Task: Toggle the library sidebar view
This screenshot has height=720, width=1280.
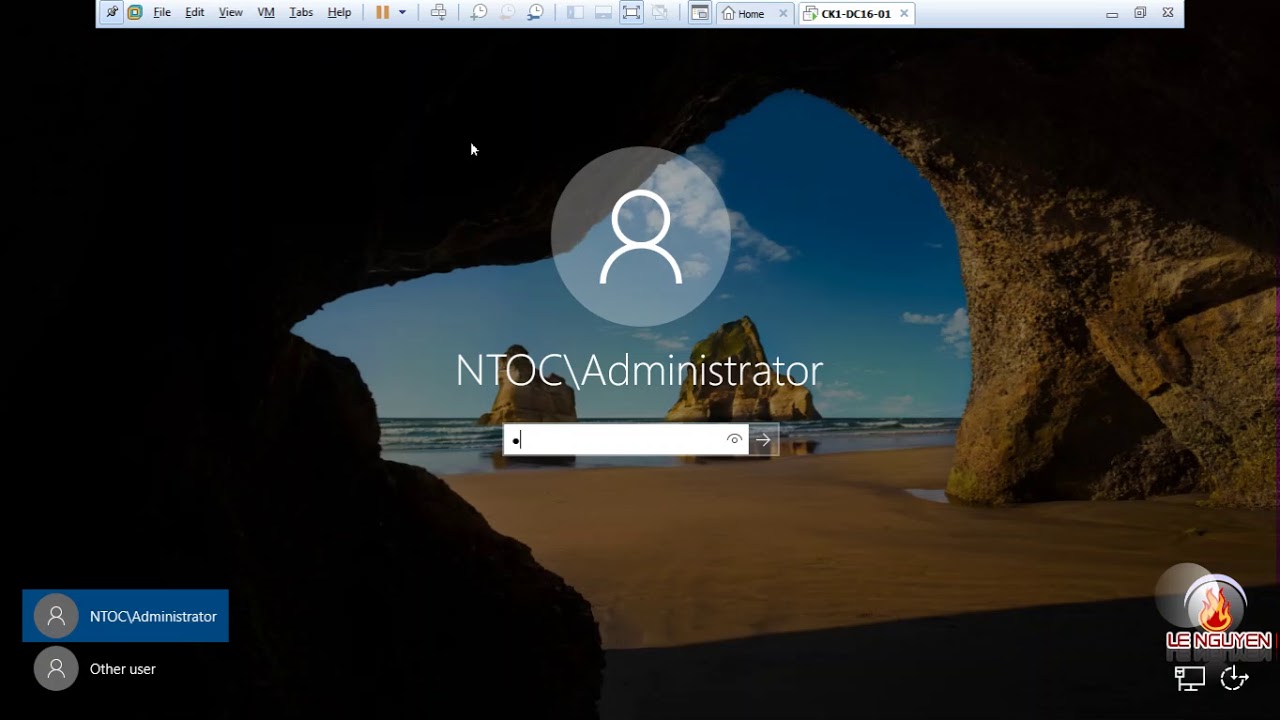Action: 575,13
